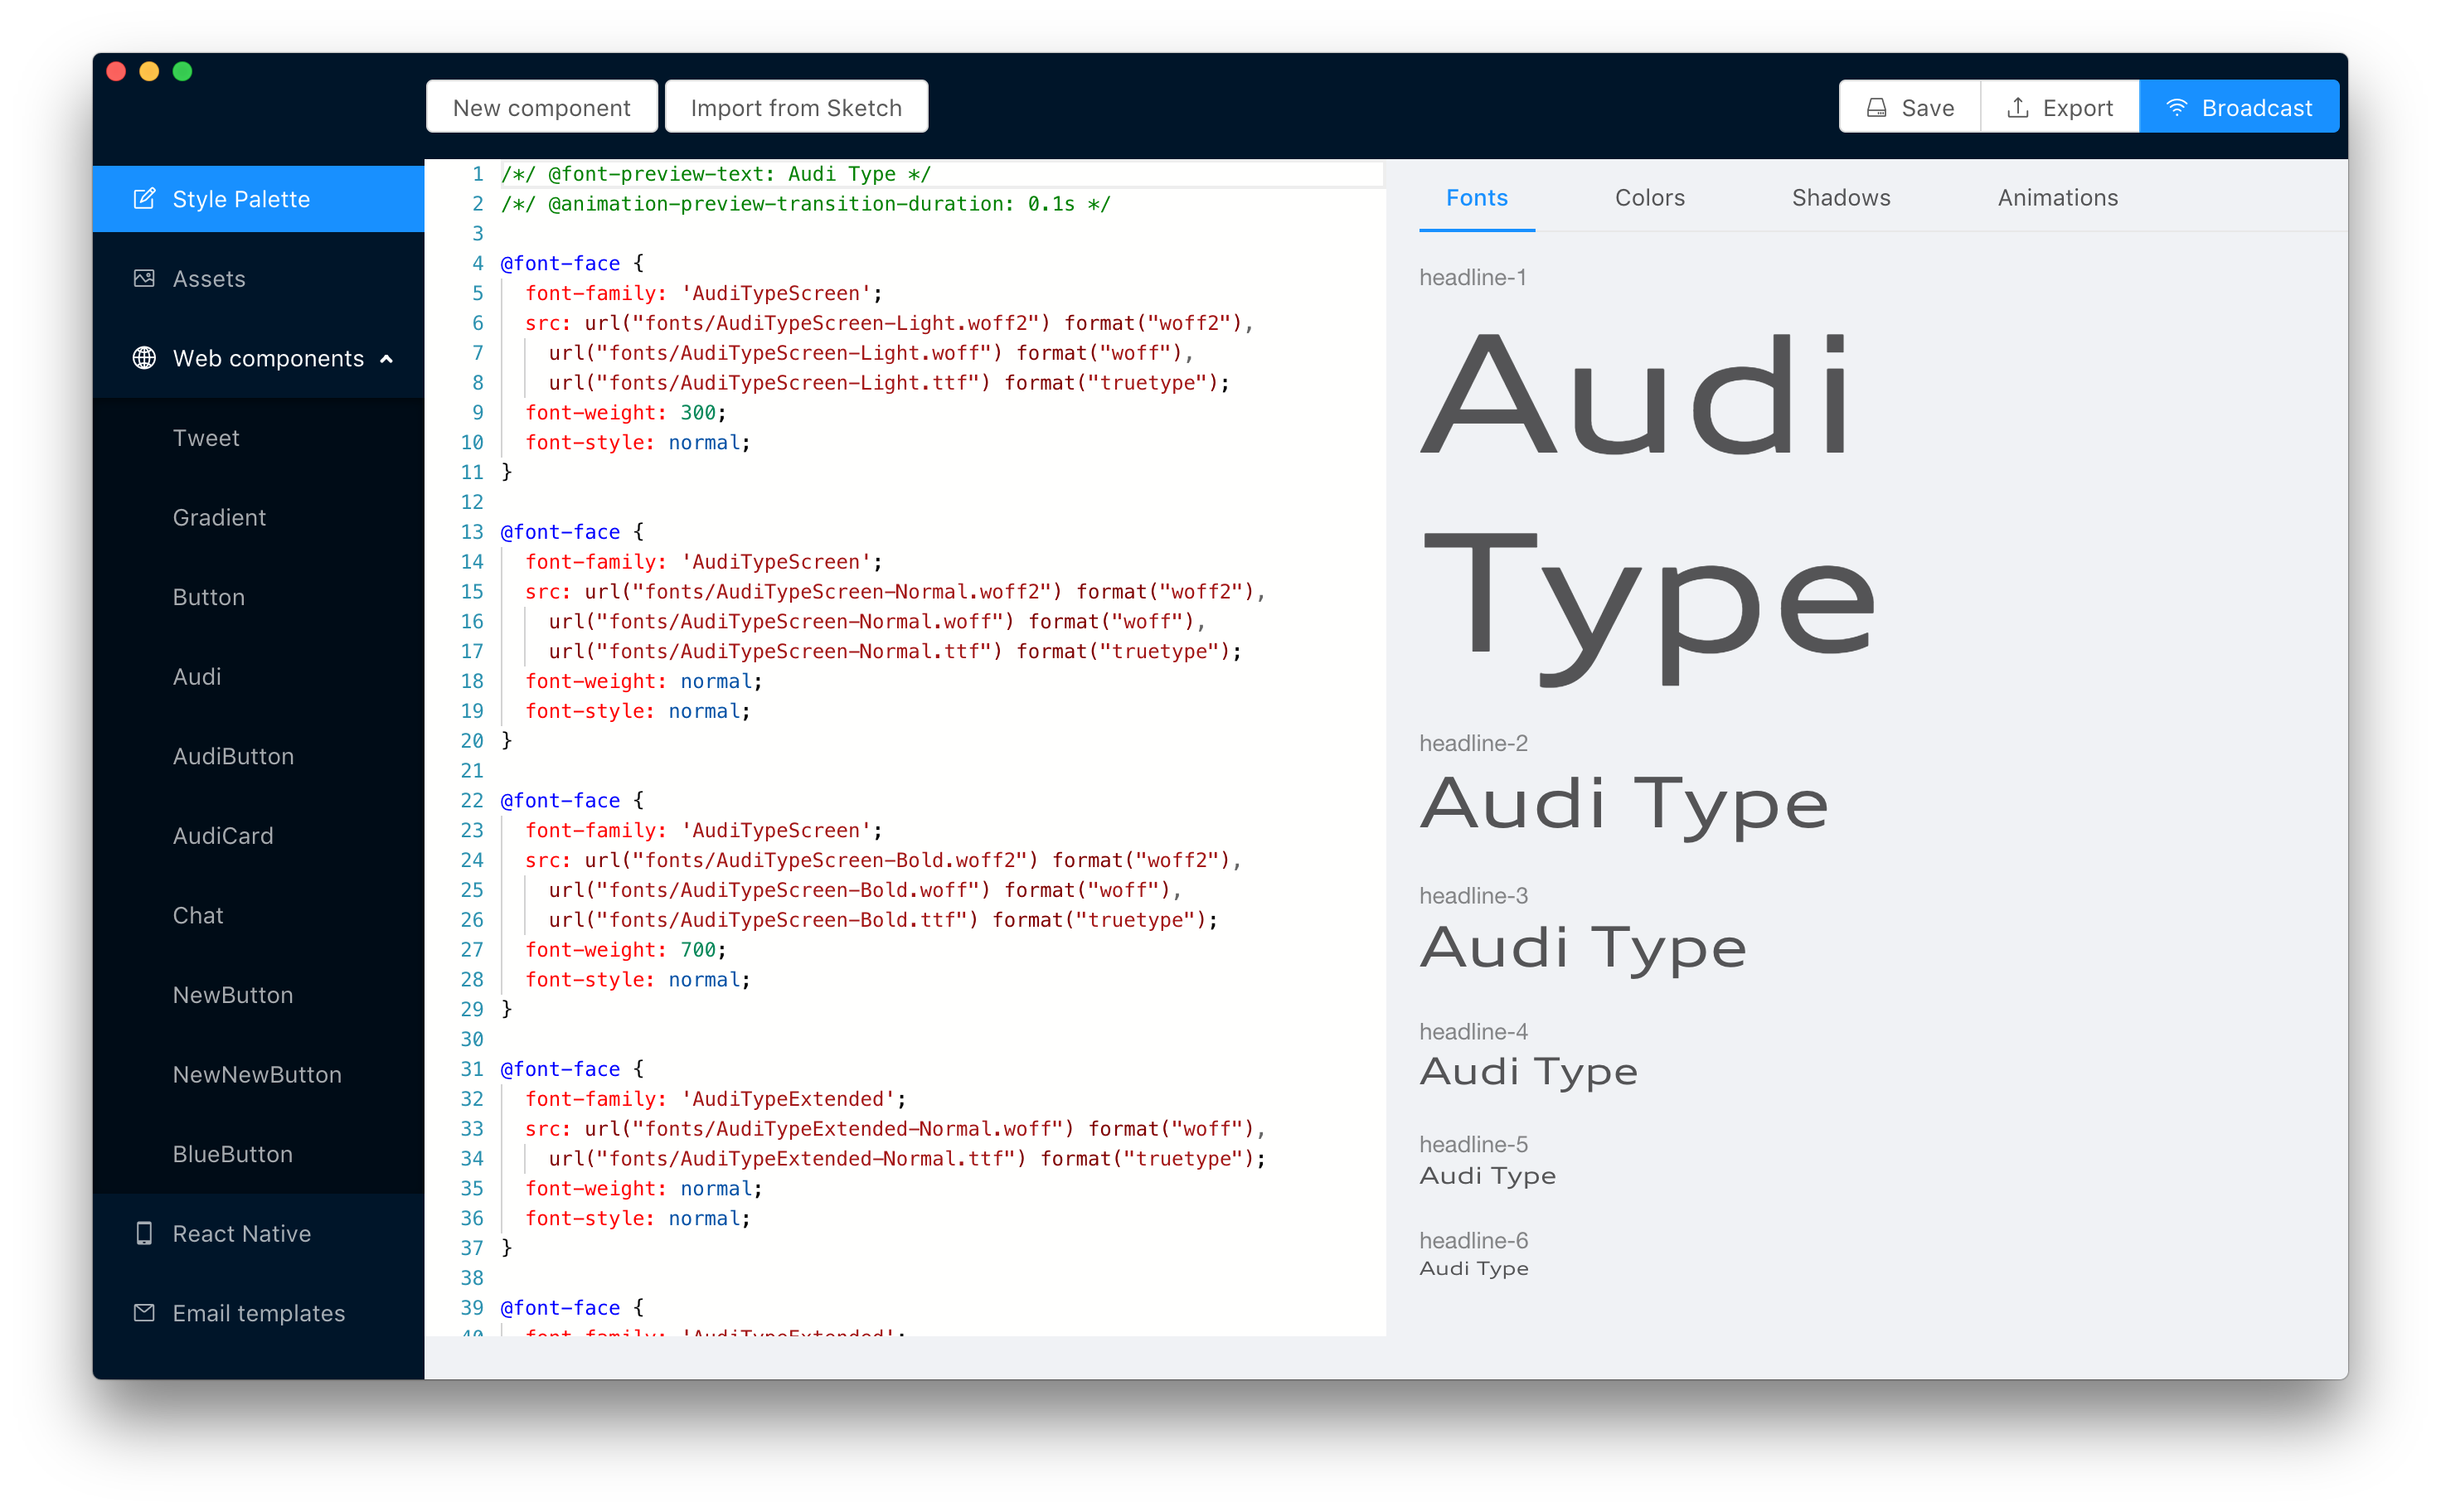Image resolution: width=2441 pixels, height=1512 pixels.
Task: Click the Export upload icon
Action: coord(2018,108)
